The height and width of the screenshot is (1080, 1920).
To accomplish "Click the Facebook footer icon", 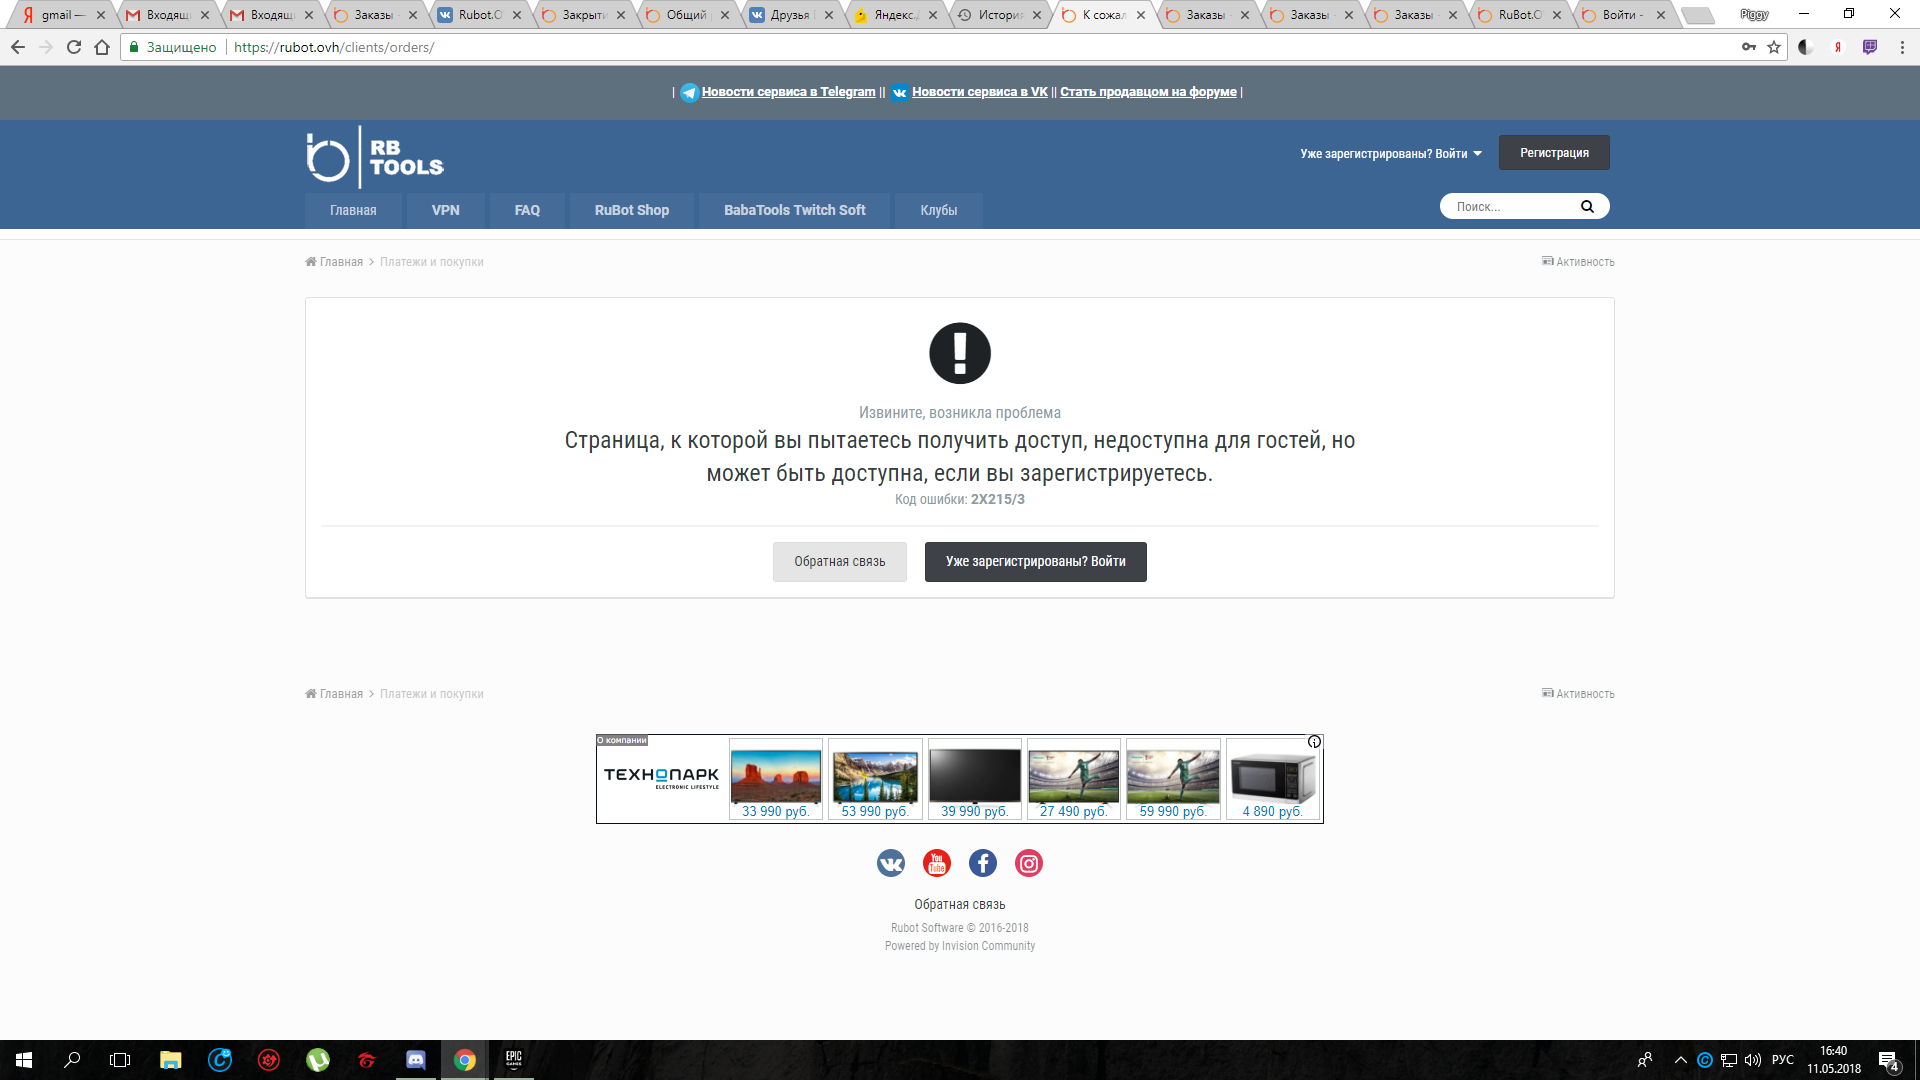I will [983, 863].
